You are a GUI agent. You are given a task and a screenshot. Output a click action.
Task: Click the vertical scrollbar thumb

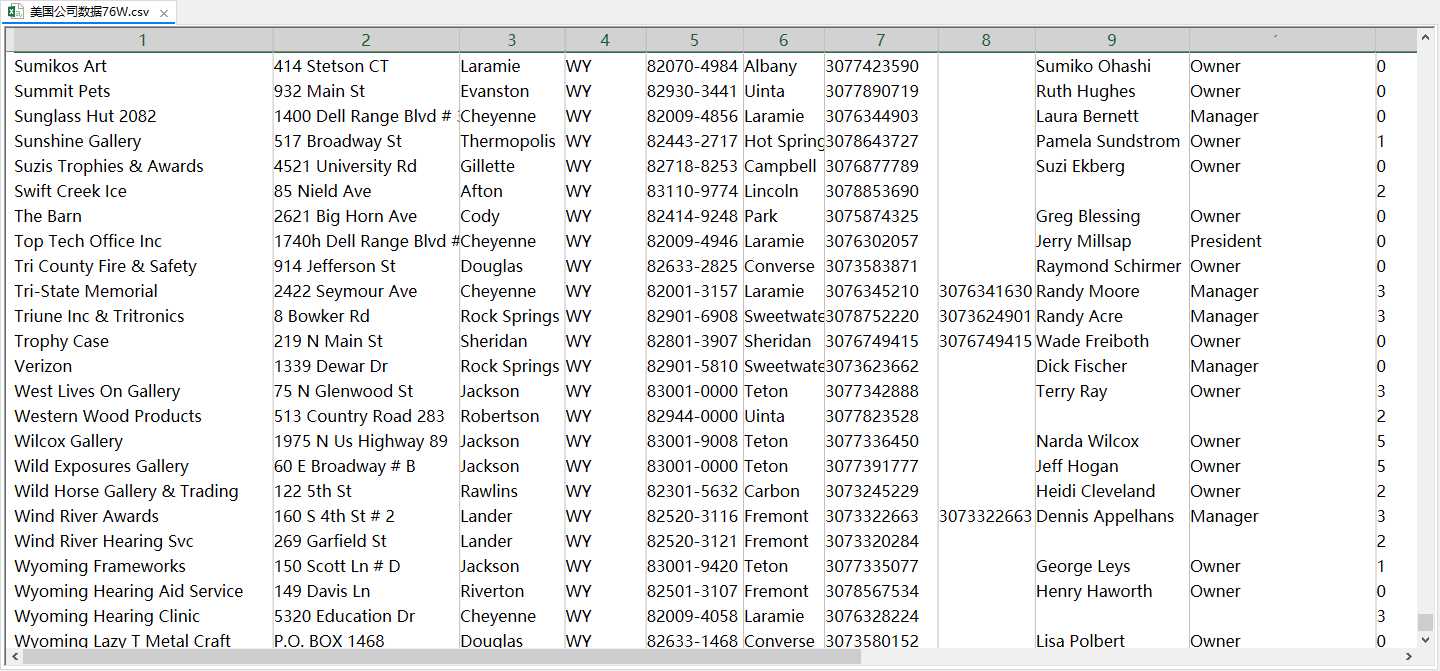pyautogui.click(x=1426, y=622)
